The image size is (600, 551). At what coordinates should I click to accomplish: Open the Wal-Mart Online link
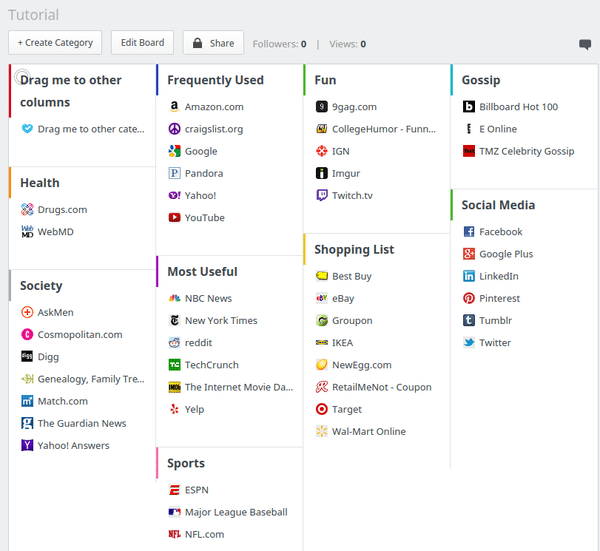coord(369,432)
